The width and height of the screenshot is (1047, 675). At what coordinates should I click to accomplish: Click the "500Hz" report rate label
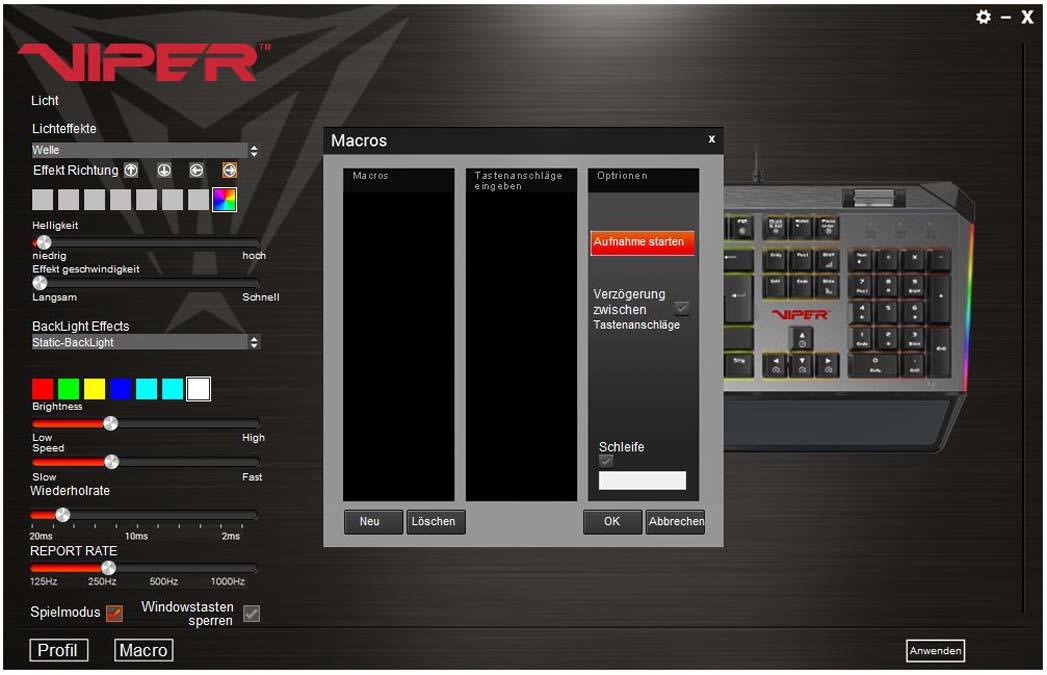coord(164,582)
